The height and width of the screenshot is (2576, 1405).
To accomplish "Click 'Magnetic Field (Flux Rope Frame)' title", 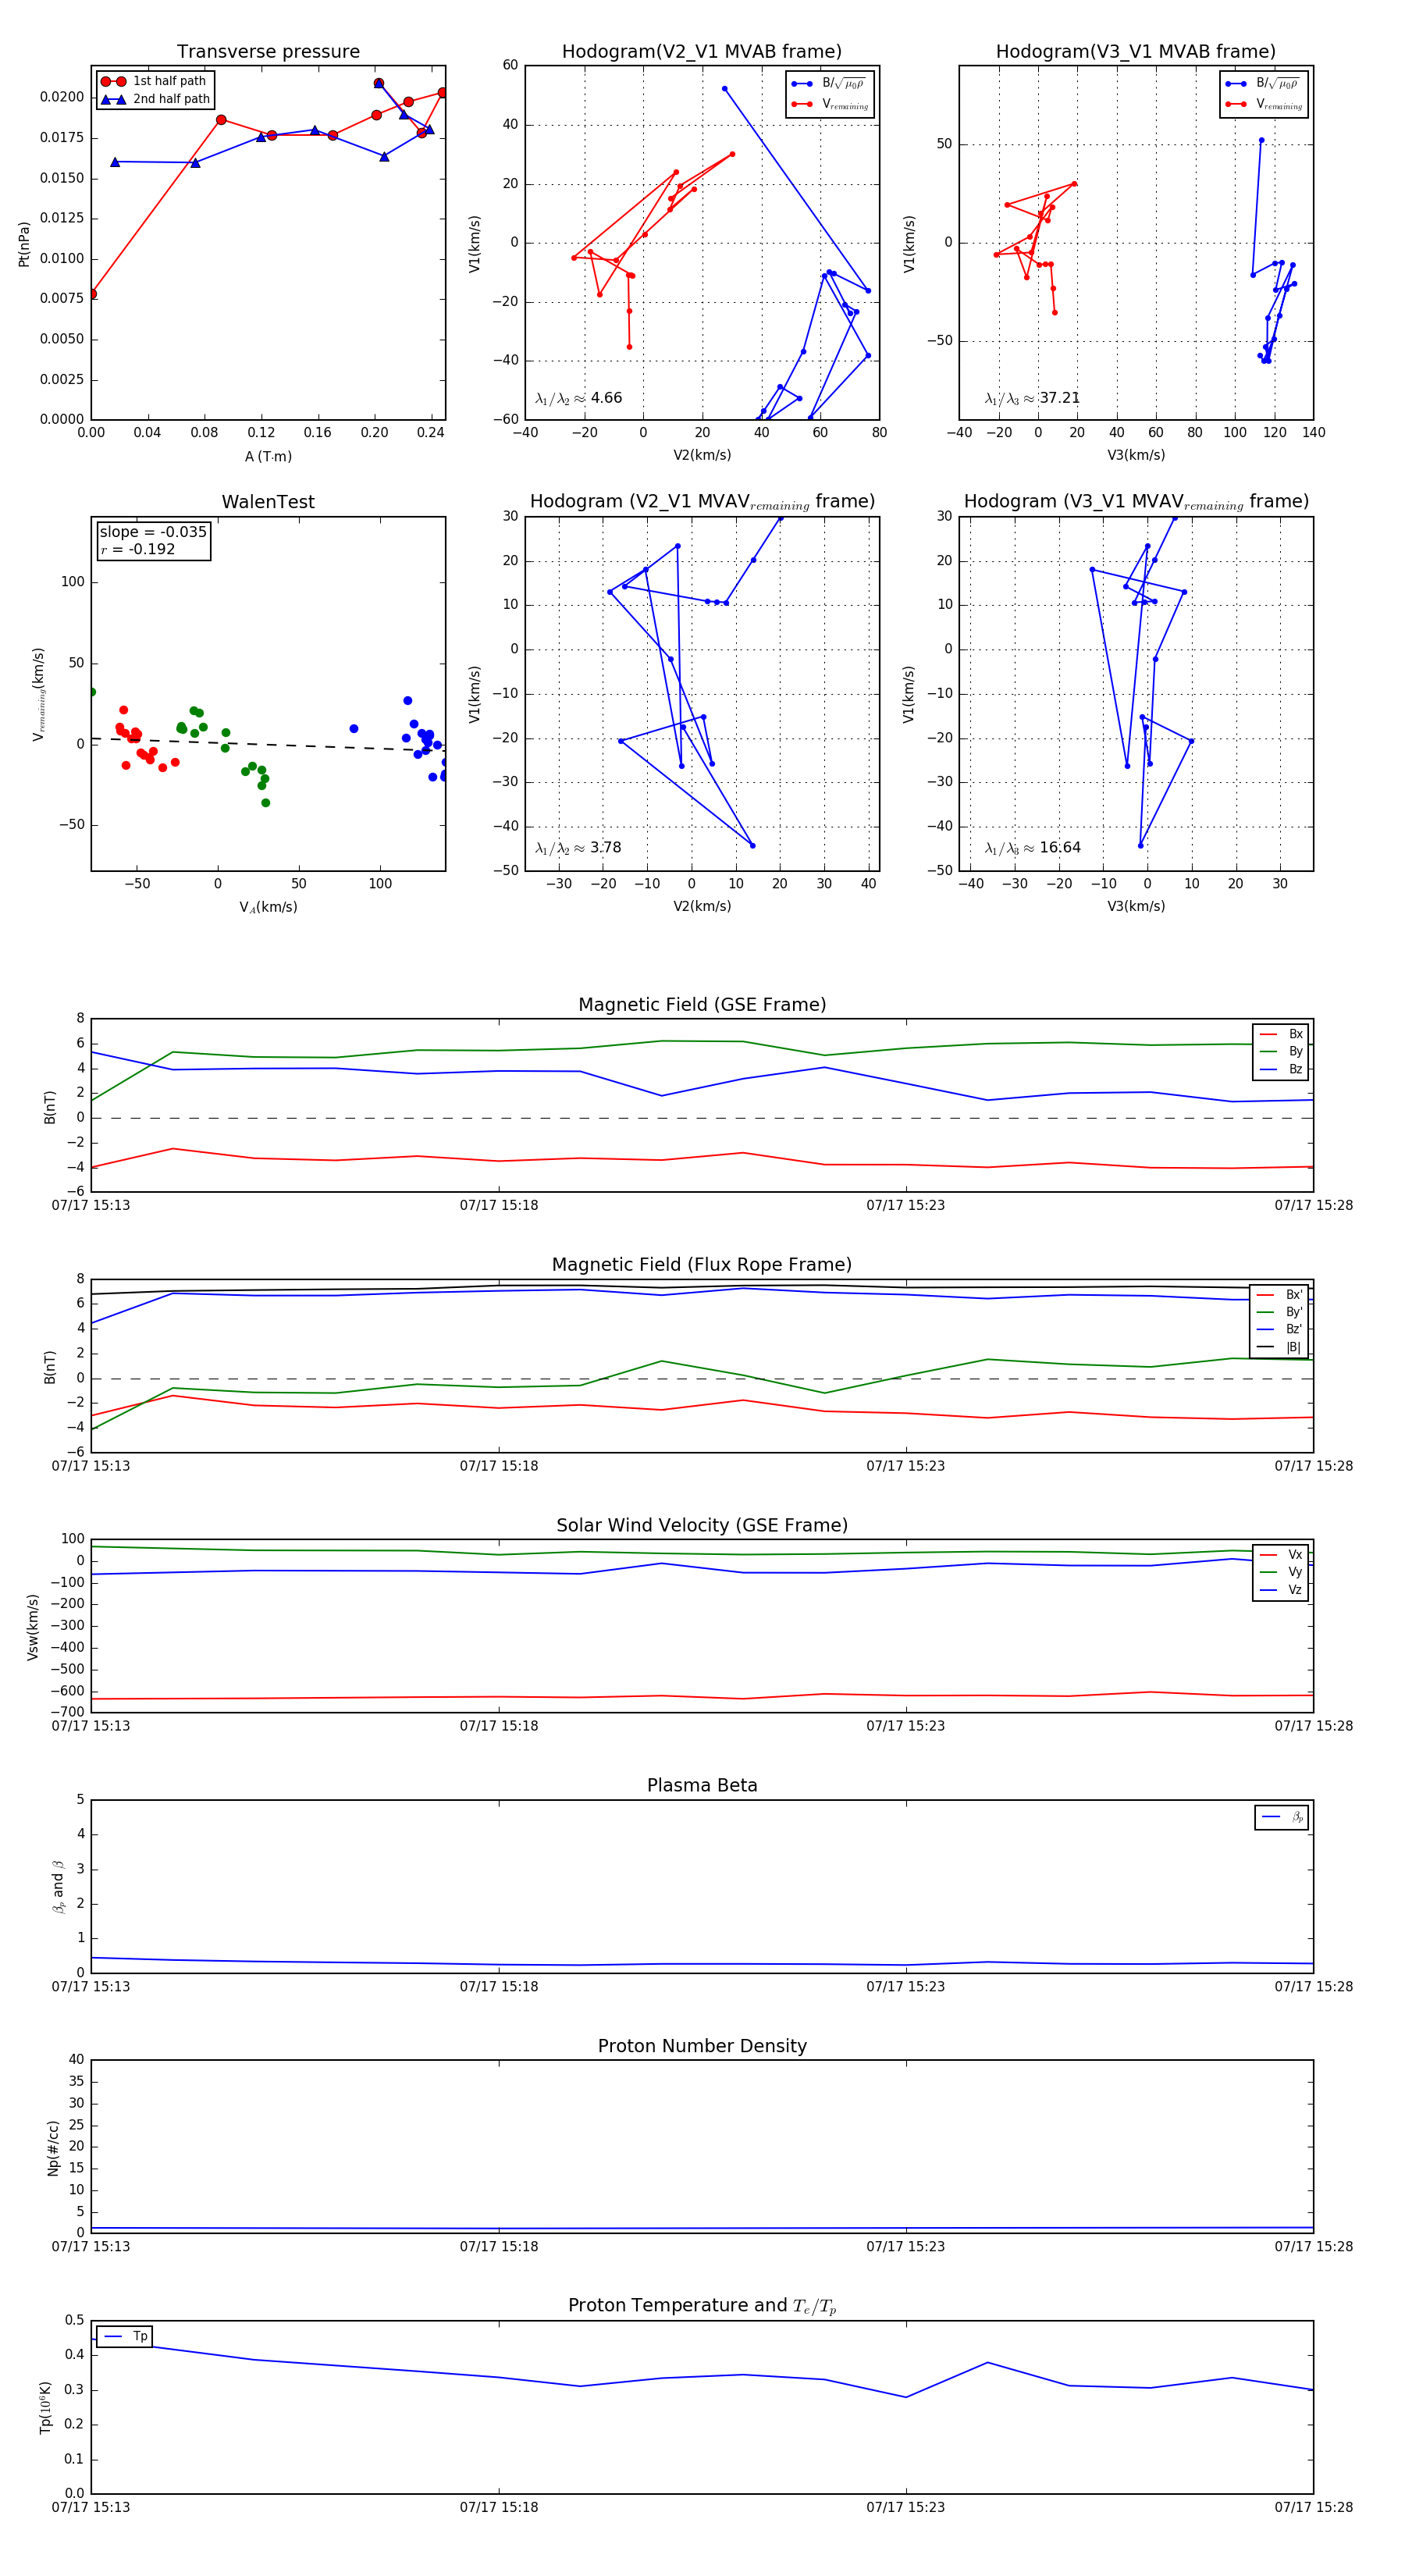I will (x=702, y=1265).
